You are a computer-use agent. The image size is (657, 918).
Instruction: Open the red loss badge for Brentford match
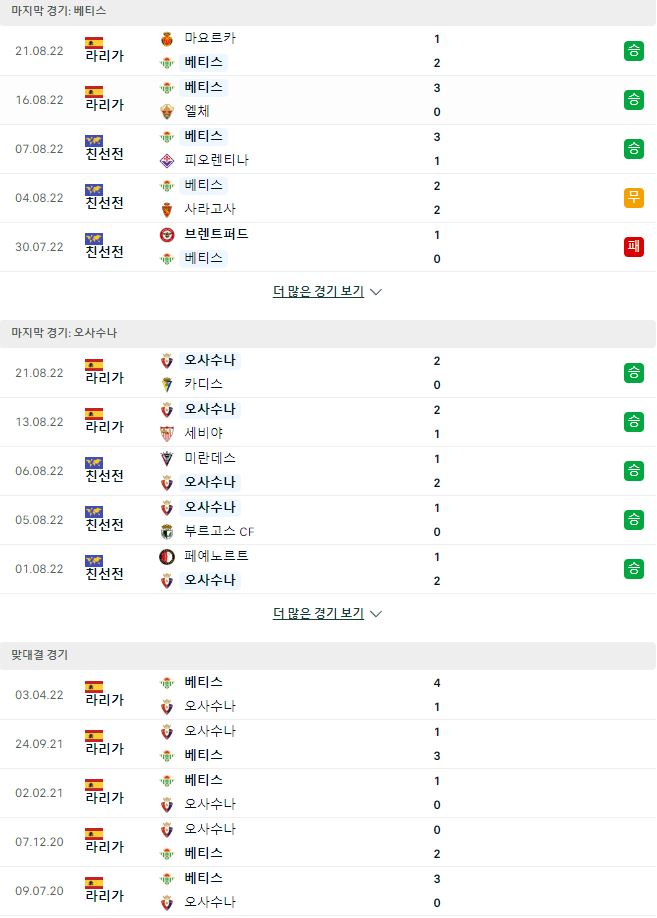point(634,246)
